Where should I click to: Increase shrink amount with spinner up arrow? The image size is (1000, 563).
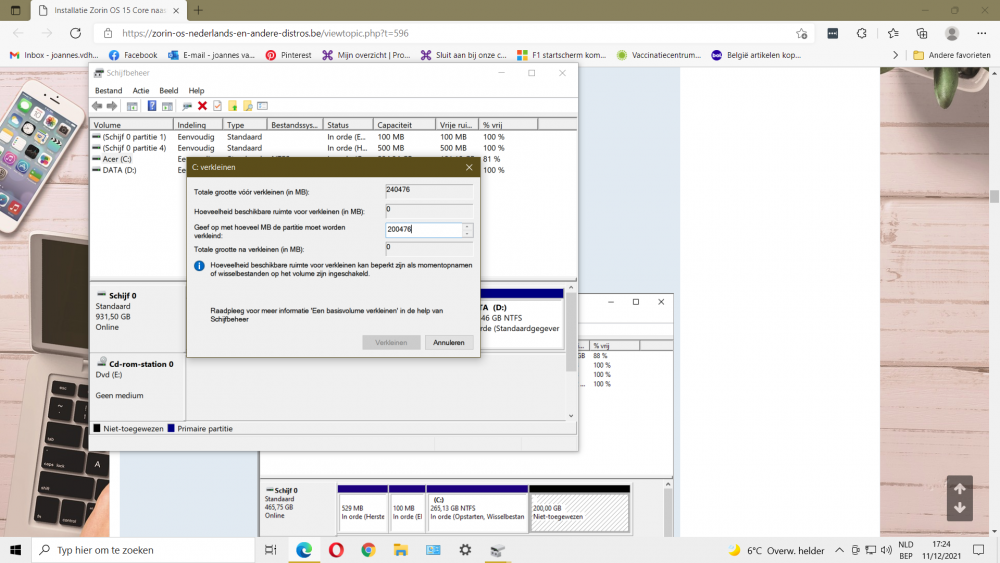pyautogui.click(x=466, y=226)
